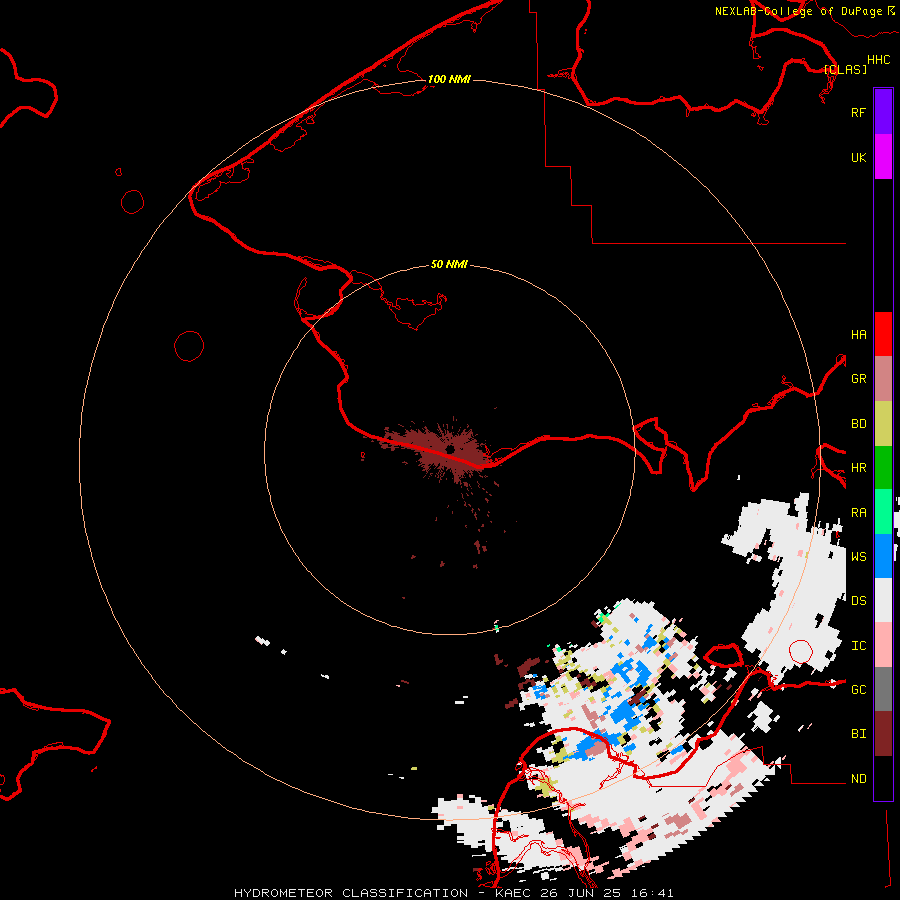Click the DS legend label
This screenshot has height=900, width=900.
click(858, 601)
